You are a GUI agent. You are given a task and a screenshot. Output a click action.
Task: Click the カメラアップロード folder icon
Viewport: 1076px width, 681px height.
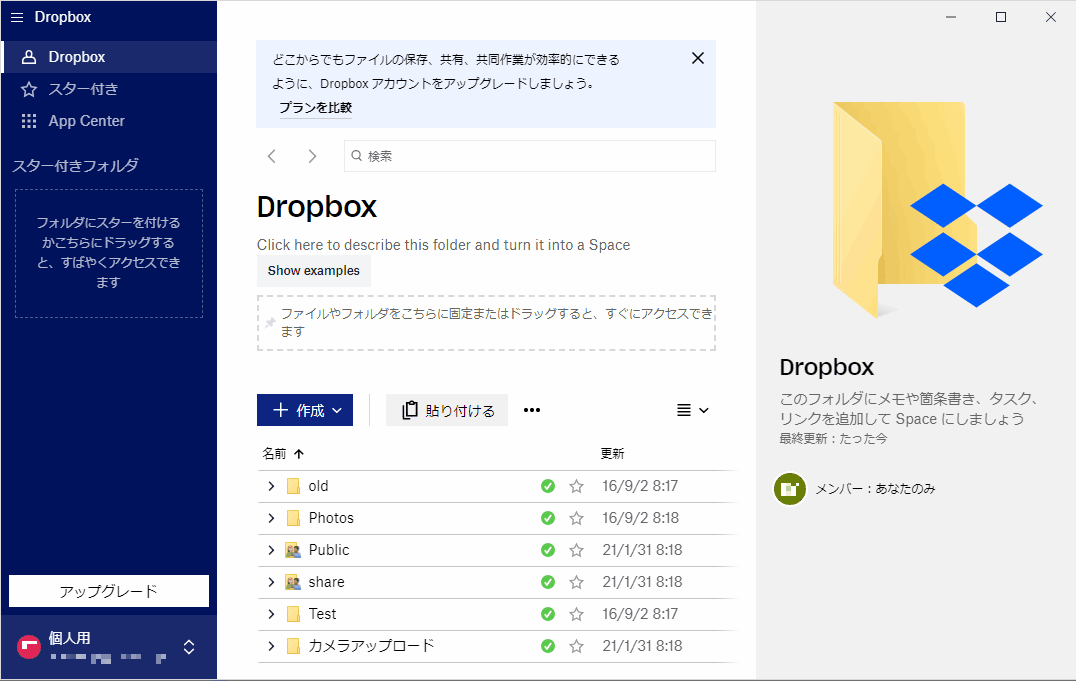coord(293,646)
